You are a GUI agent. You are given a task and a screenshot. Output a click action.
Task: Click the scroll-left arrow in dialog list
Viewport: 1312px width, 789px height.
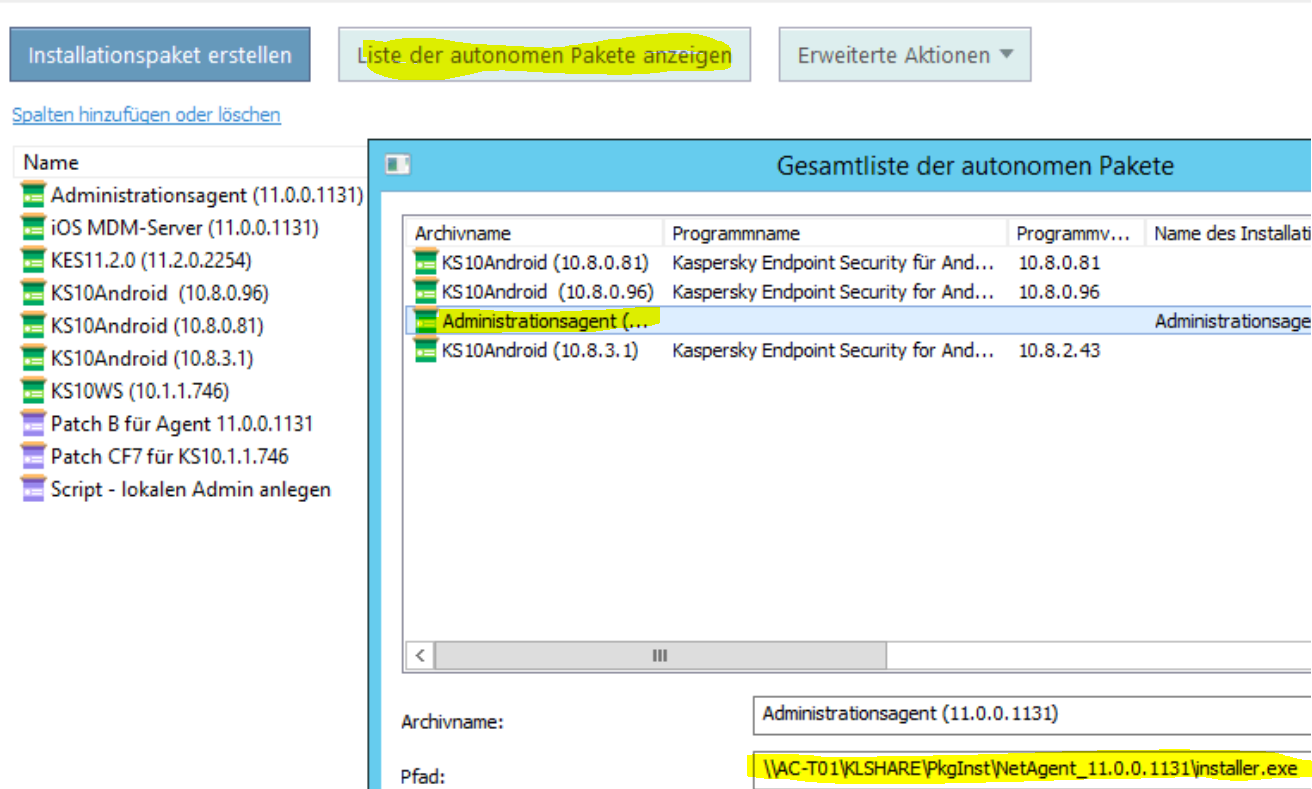420,656
